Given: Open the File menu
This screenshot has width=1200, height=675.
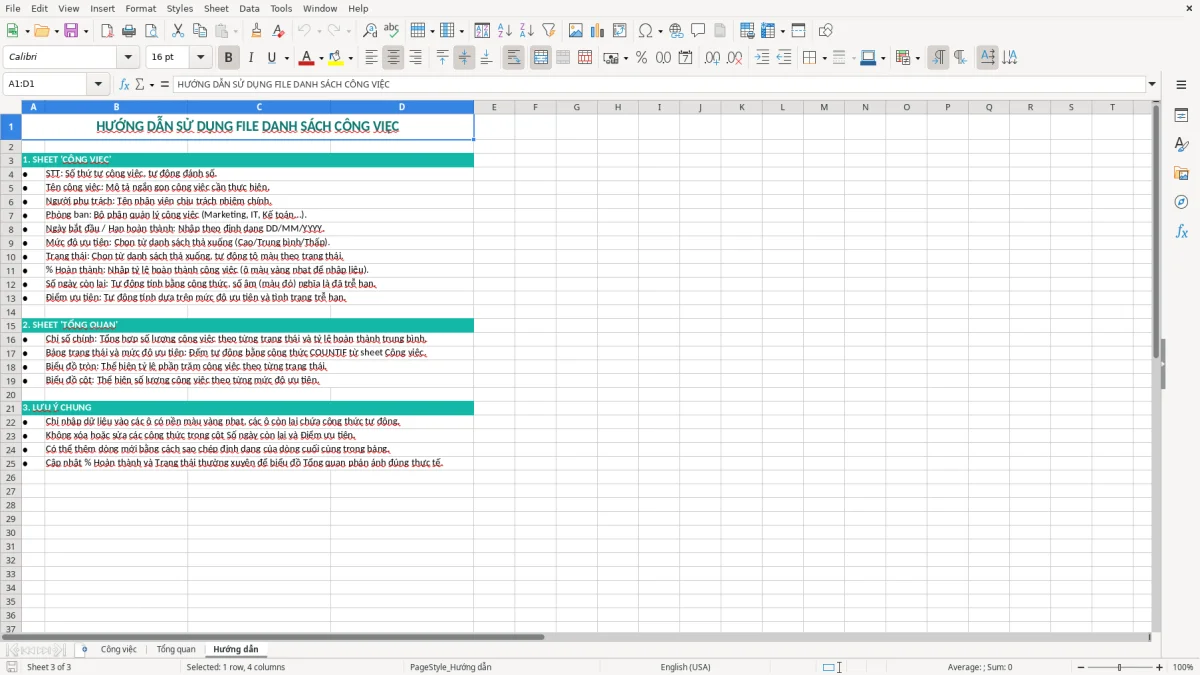Looking at the screenshot, I should click(x=13, y=8).
